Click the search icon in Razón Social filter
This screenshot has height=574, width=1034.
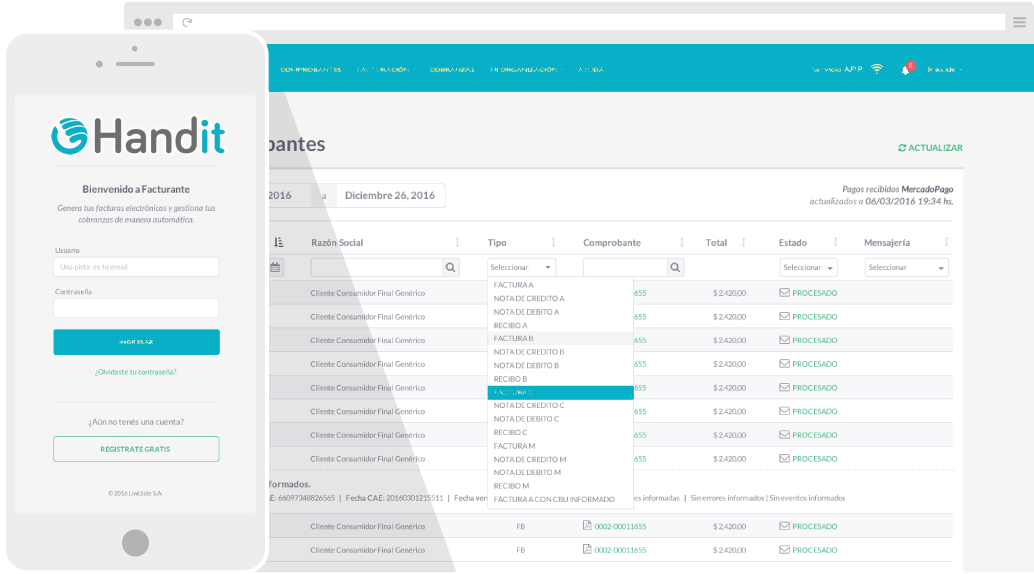point(451,267)
